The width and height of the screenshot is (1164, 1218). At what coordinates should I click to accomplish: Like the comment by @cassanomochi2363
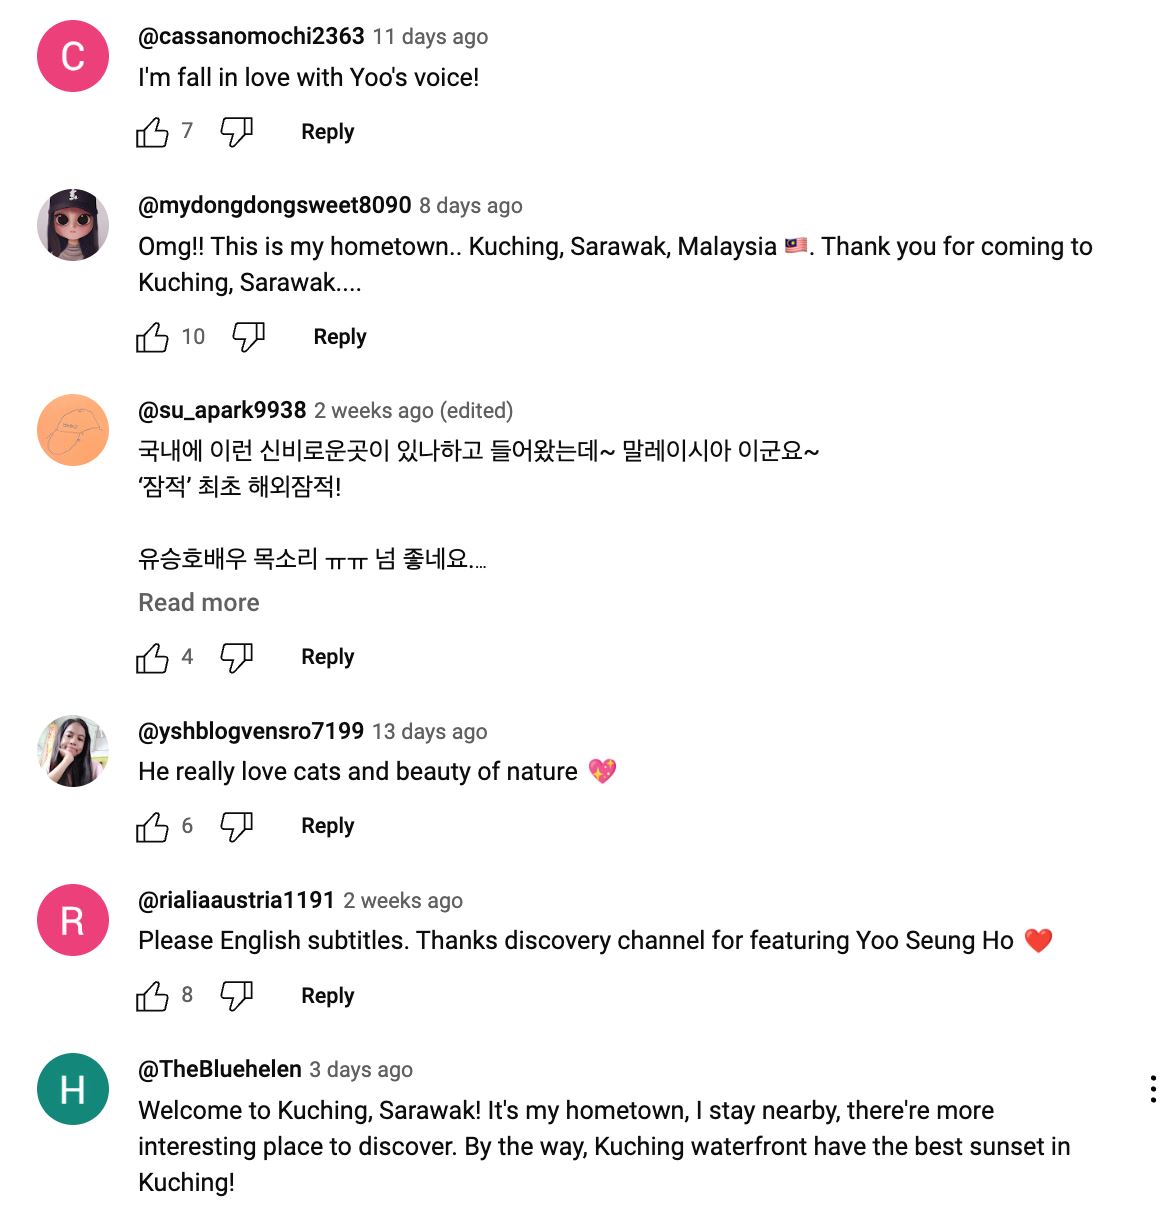pos(152,132)
